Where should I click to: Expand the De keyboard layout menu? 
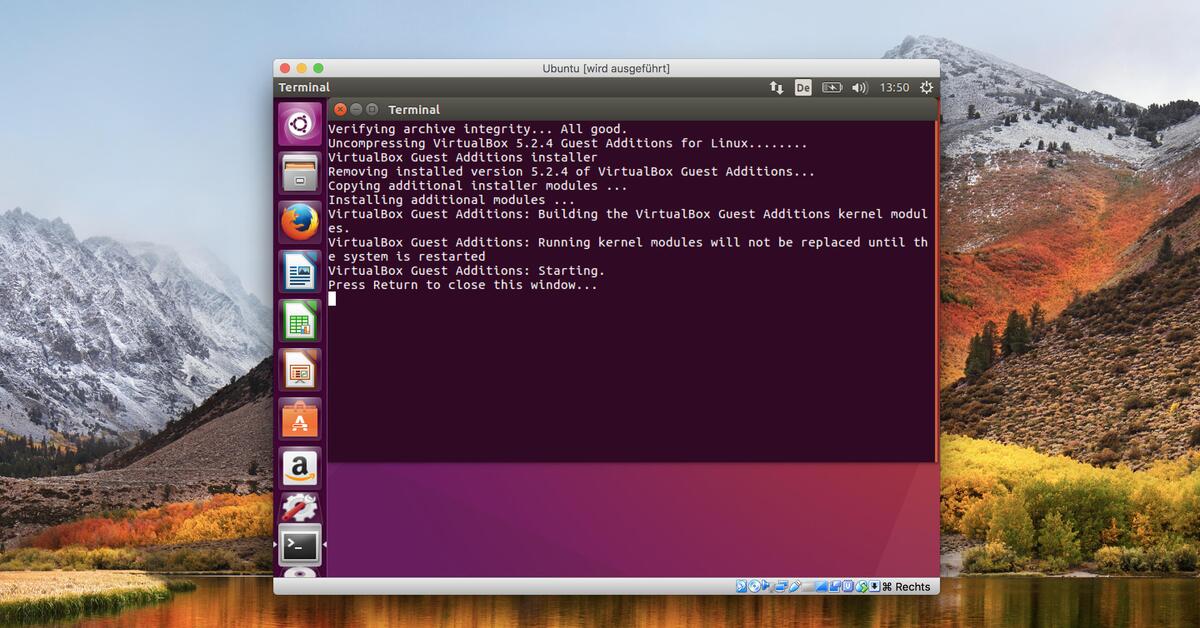click(x=803, y=88)
